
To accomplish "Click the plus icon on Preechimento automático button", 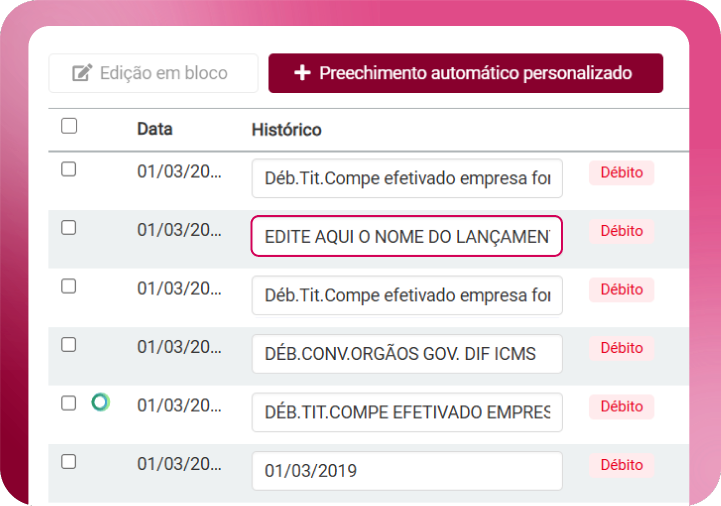I will [x=301, y=73].
